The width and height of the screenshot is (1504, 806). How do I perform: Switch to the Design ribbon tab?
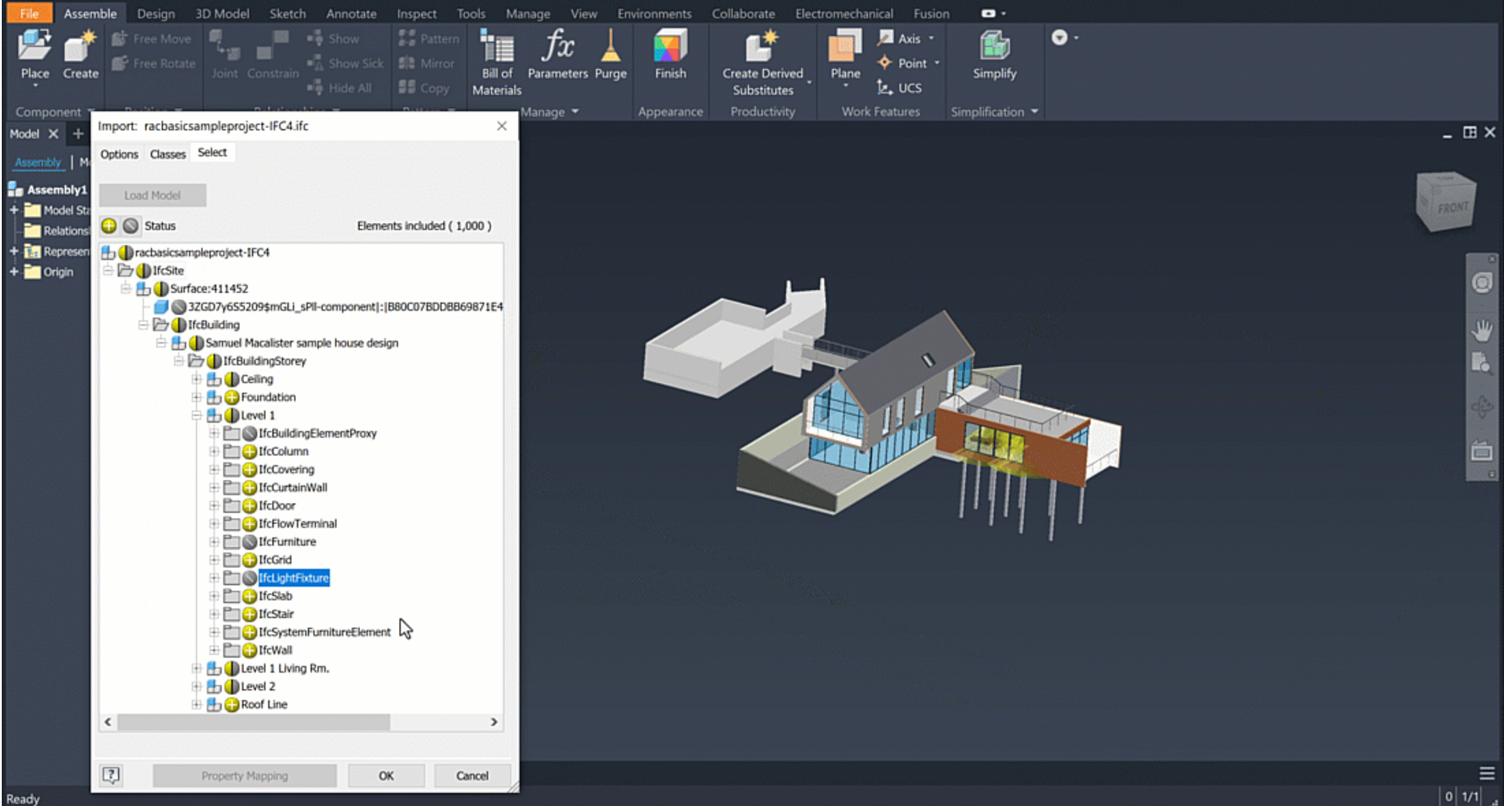point(155,14)
